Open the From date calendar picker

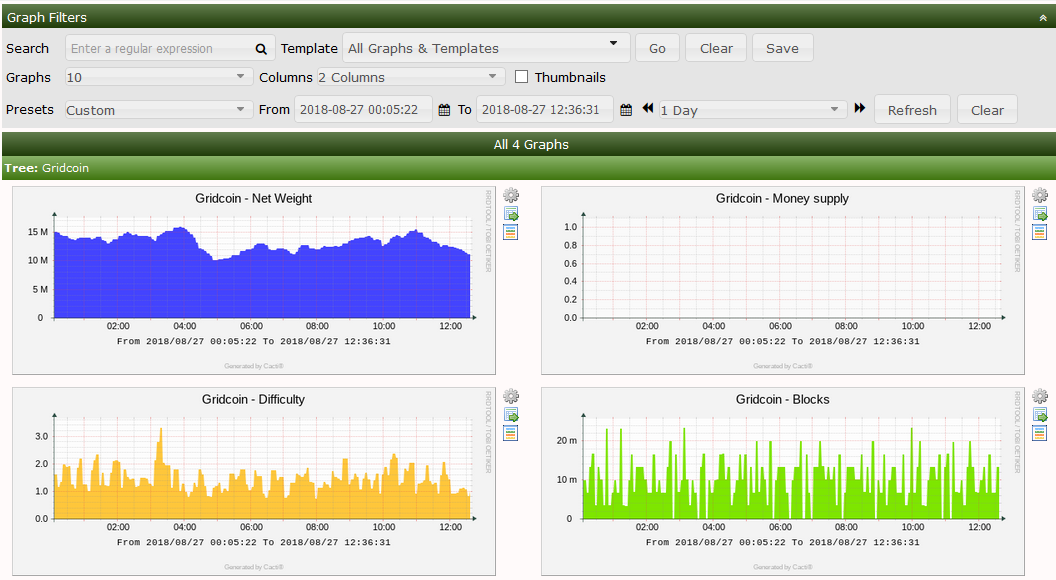coord(444,110)
